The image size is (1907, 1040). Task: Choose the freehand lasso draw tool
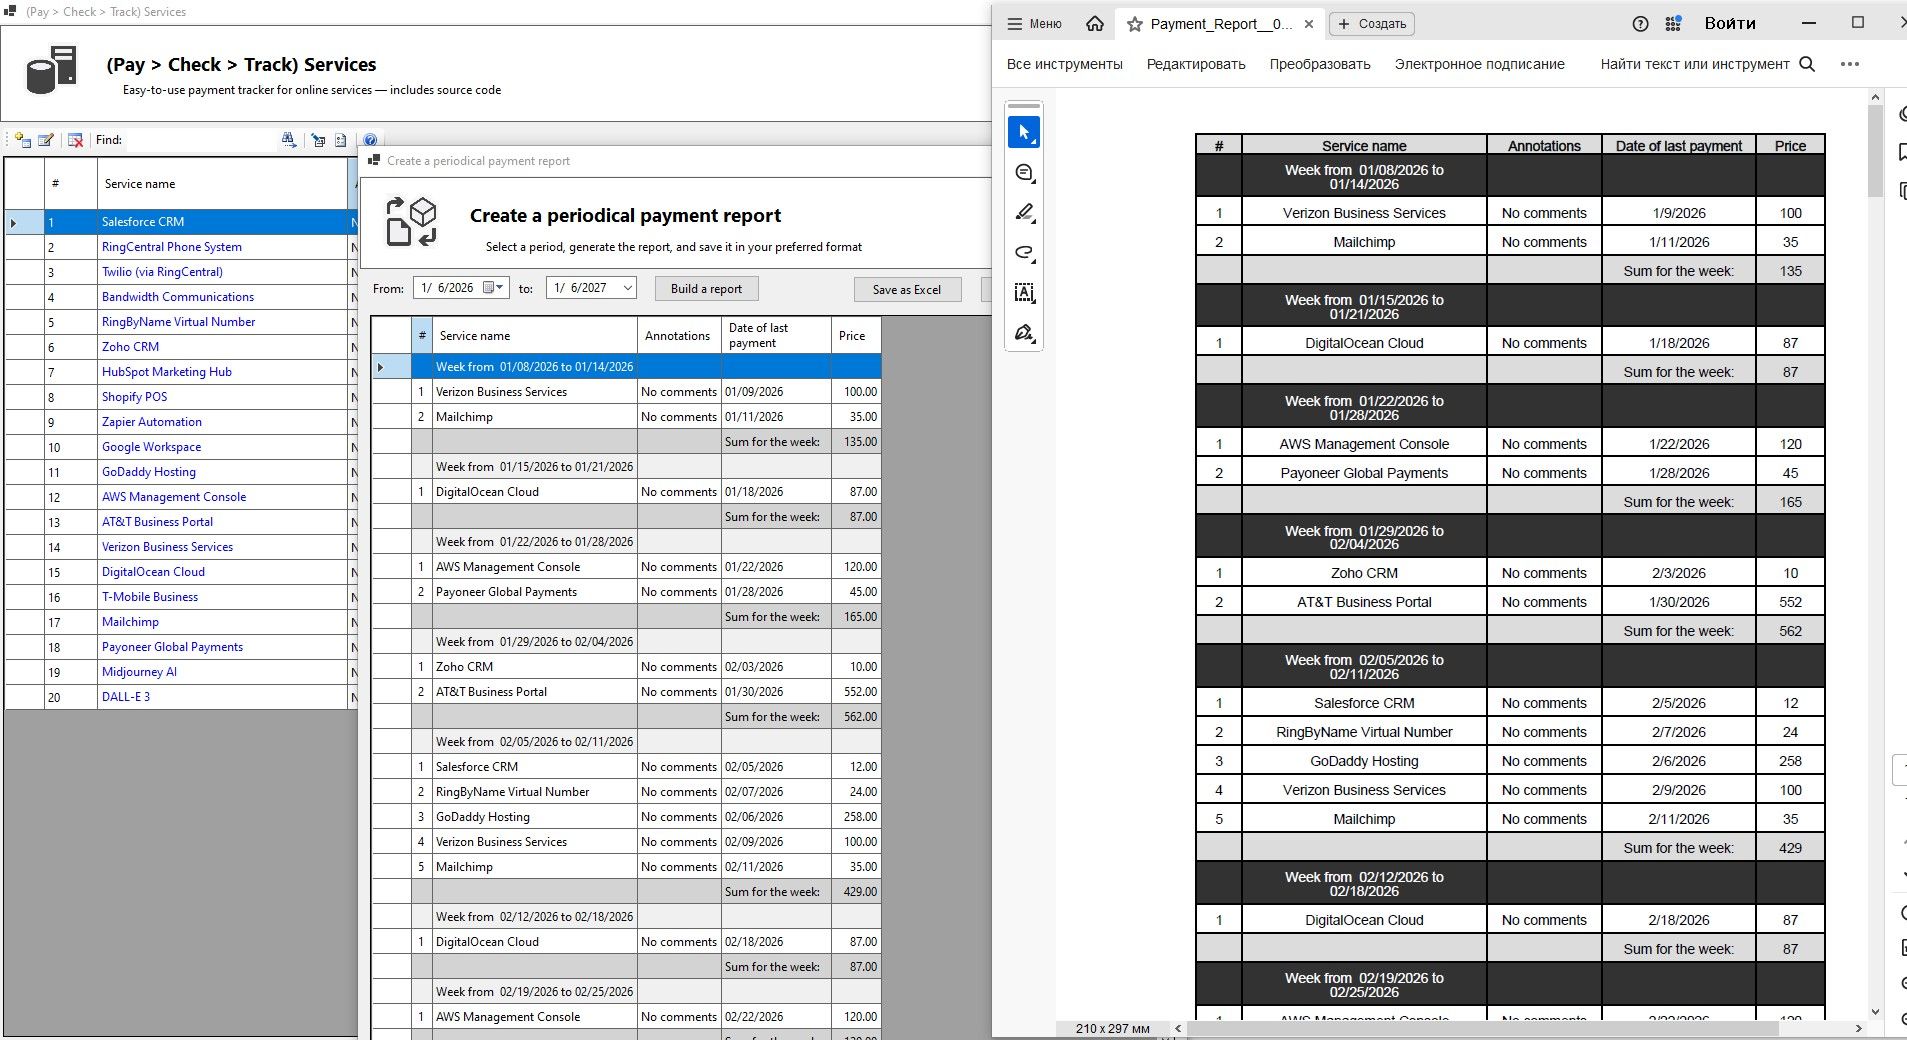coord(1024,253)
